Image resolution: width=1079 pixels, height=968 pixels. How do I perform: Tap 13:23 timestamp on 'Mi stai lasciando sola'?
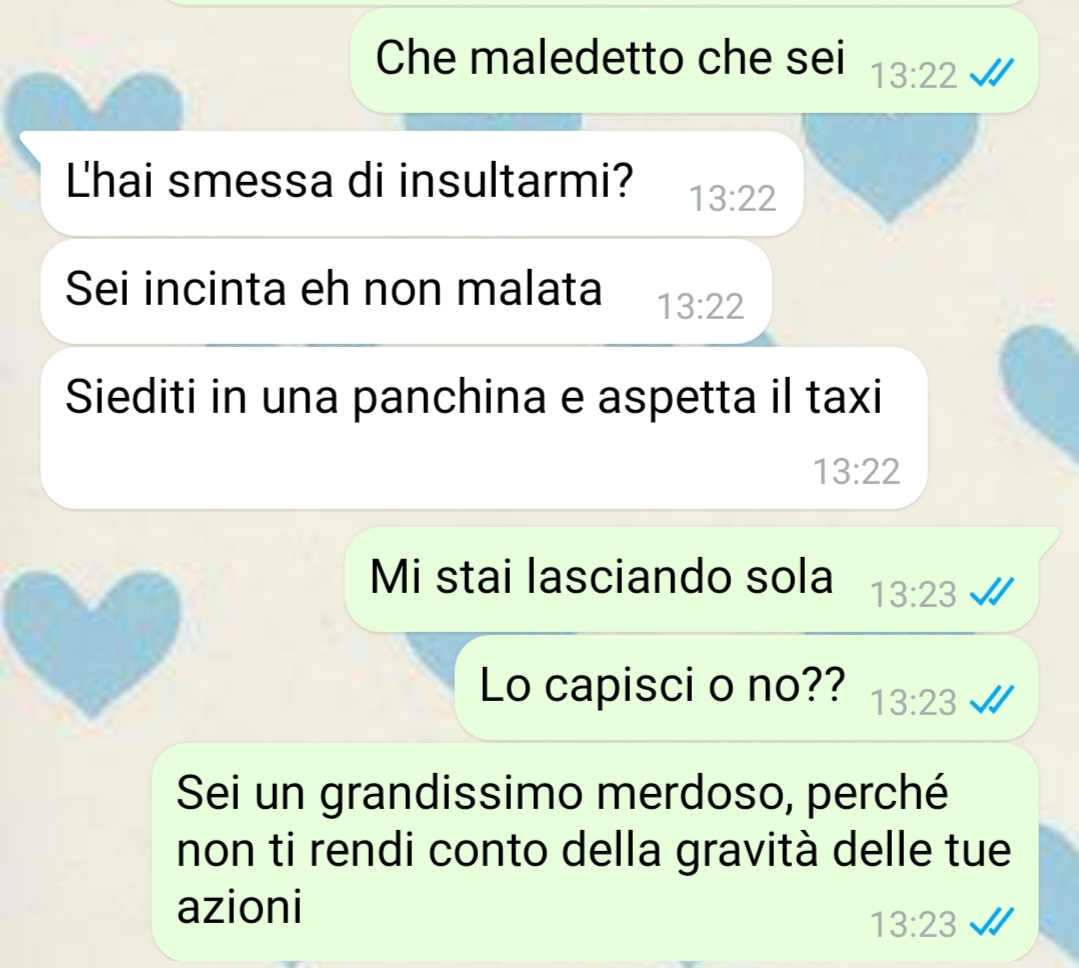click(x=913, y=594)
